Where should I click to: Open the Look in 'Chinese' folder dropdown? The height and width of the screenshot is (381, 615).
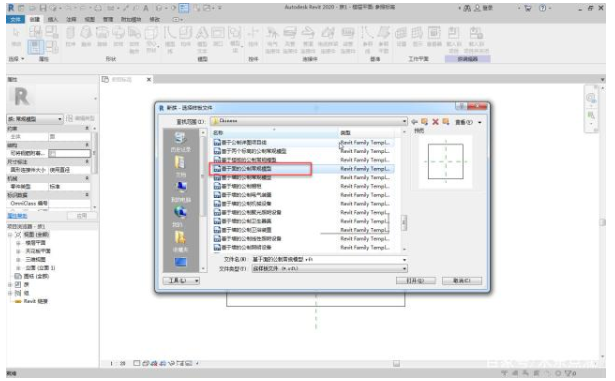click(x=404, y=121)
